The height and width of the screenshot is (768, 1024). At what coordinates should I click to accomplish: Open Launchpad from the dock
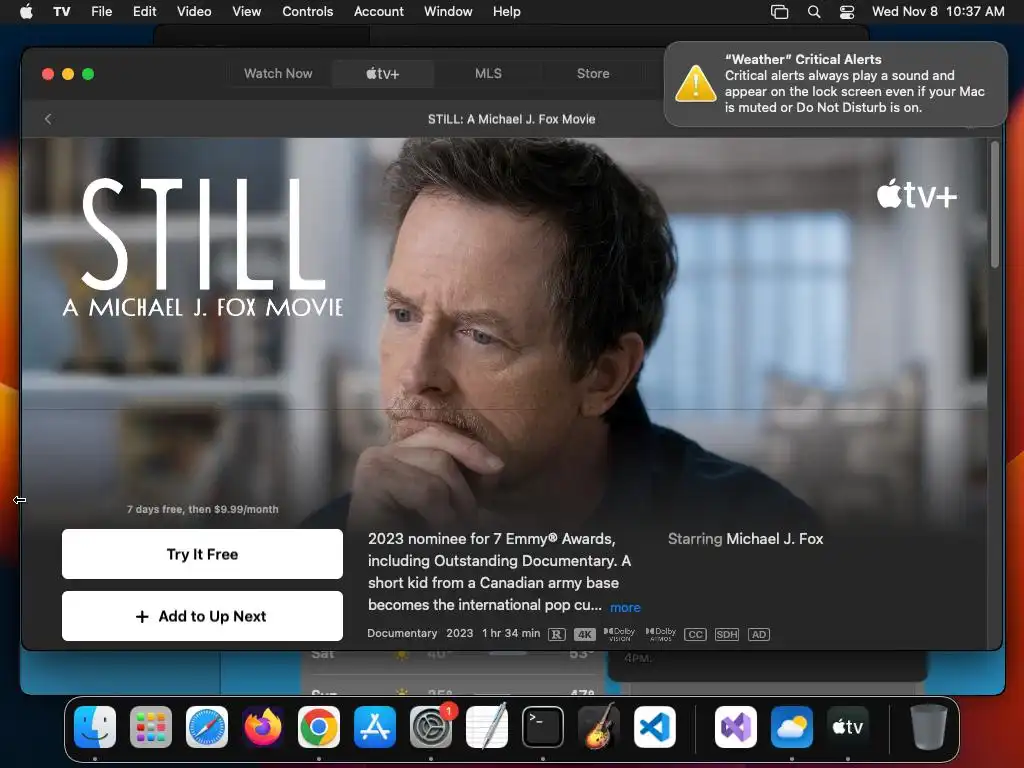(x=151, y=727)
